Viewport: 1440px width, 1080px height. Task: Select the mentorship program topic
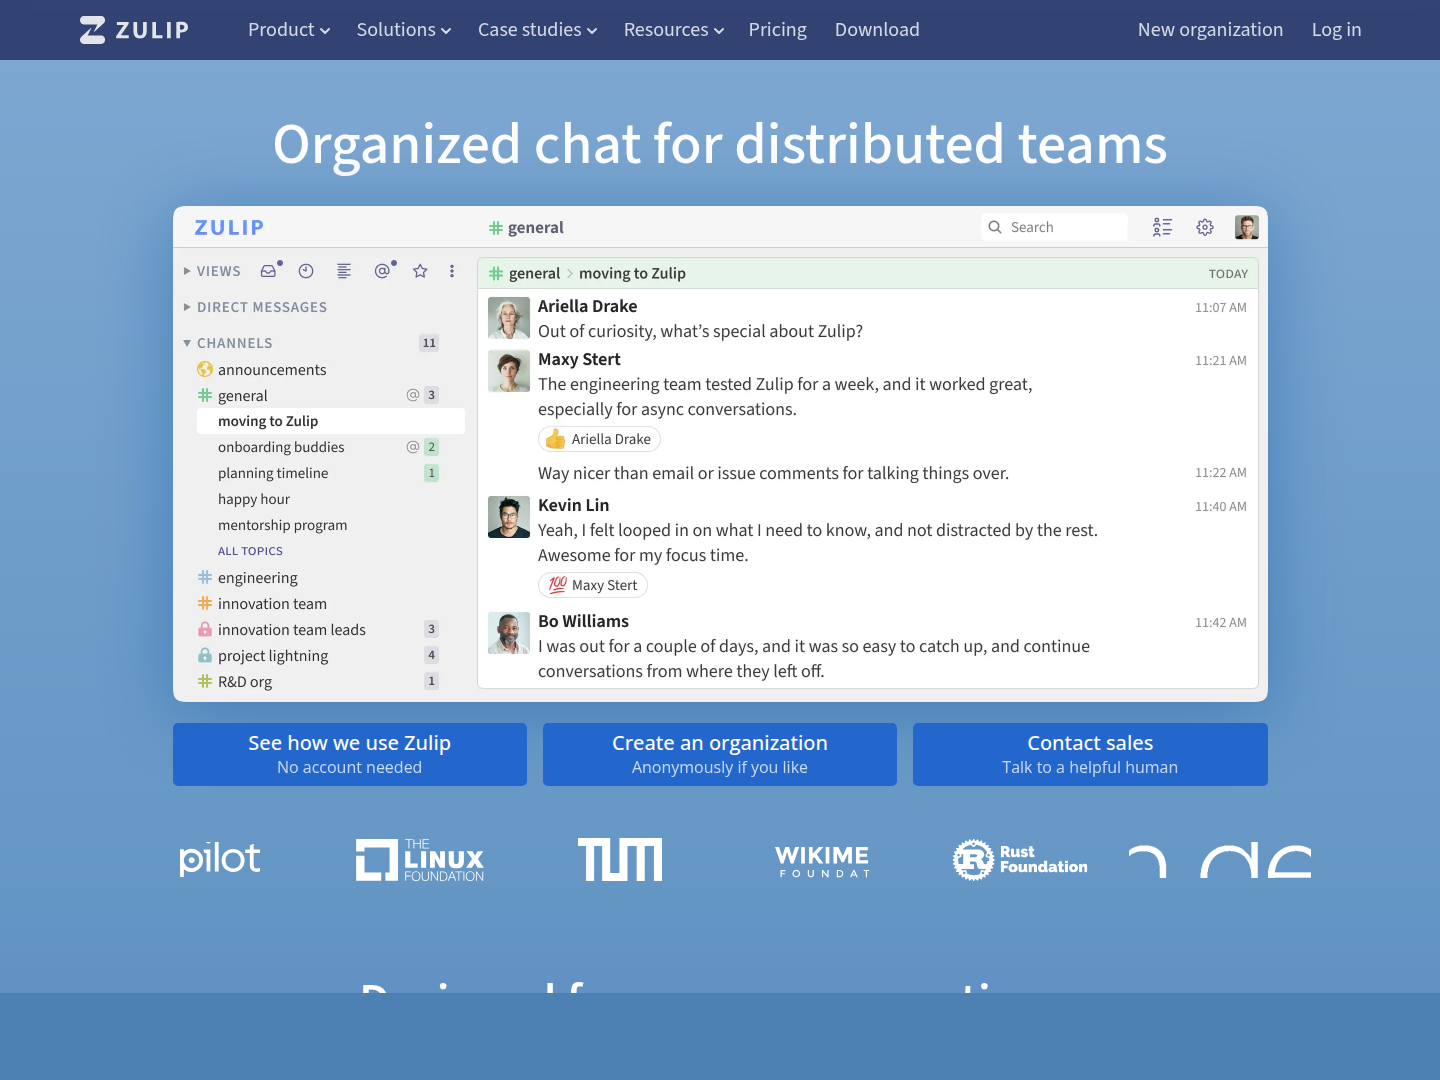coord(283,525)
